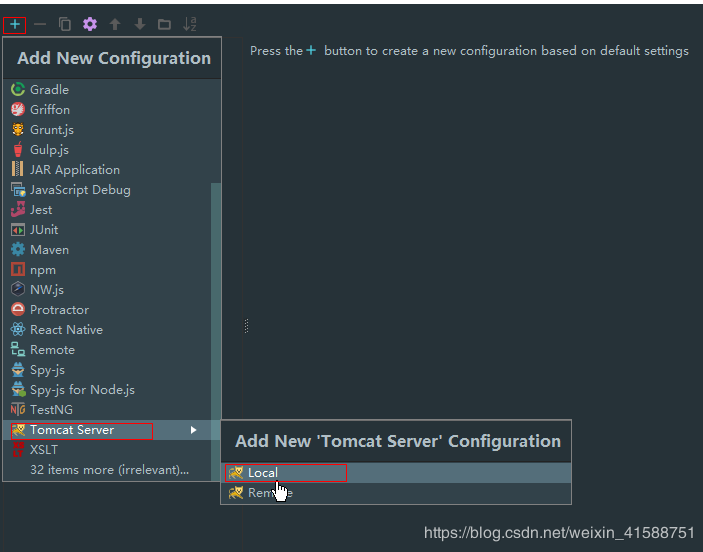Click the Create New Folder icon
This screenshot has height=552, width=703.
[x=165, y=24]
